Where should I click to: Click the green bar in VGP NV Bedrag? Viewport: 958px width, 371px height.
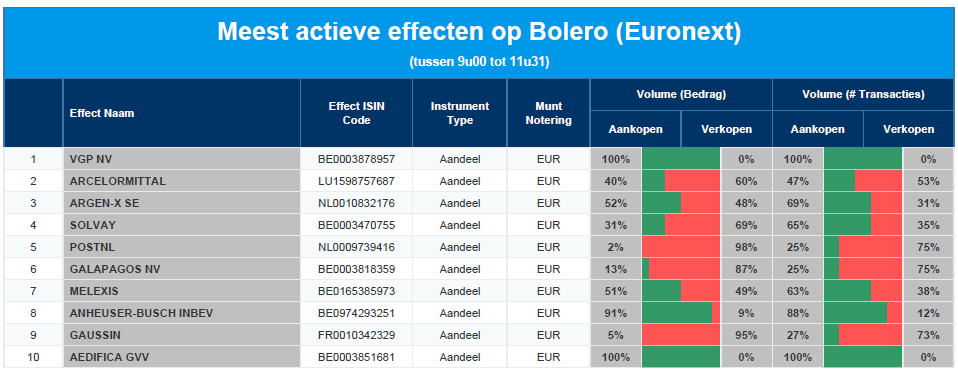(x=681, y=159)
